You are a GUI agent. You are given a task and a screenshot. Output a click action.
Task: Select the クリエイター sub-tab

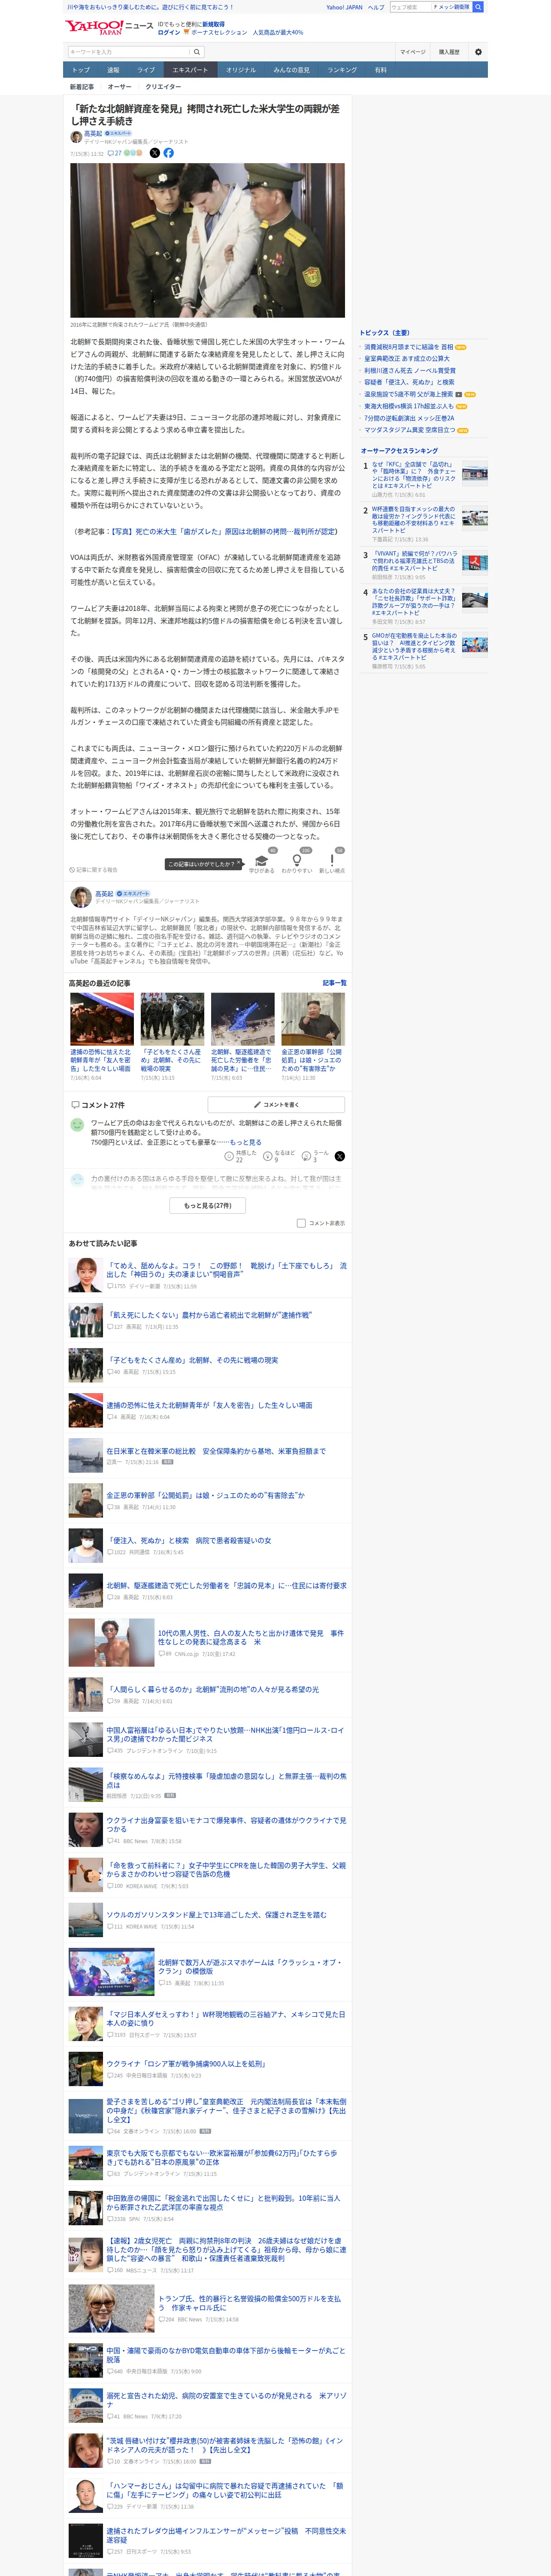(x=163, y=87)
